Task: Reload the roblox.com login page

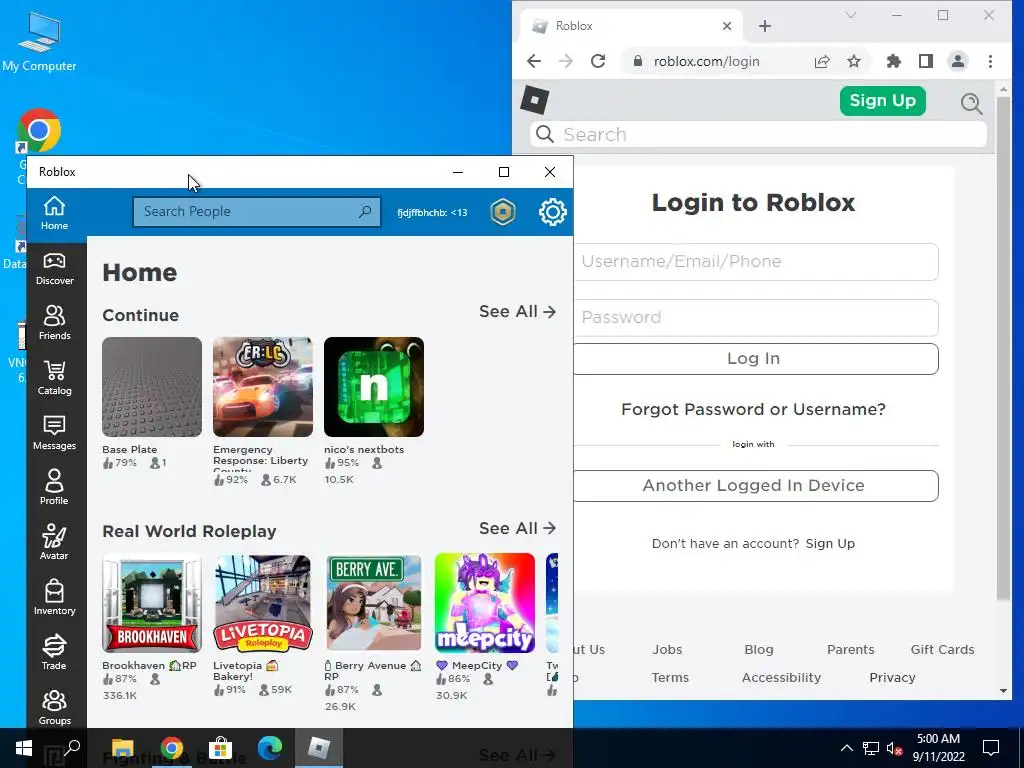Action: coord(598,61)
